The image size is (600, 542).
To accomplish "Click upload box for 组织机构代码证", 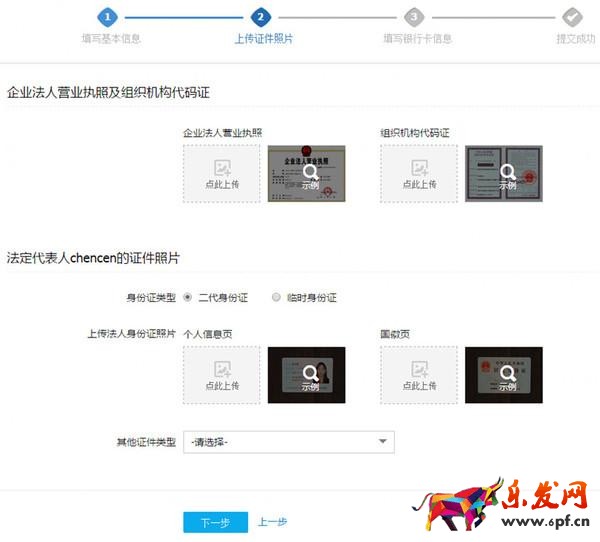I will [x=419, y=174].
